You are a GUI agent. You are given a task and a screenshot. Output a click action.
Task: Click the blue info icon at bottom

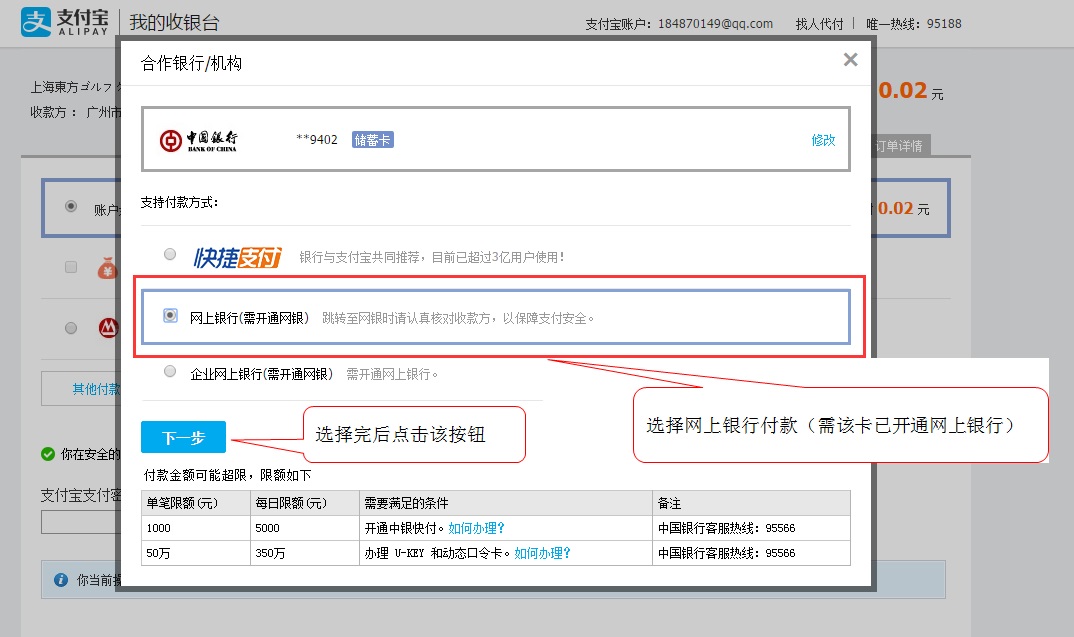[61, 580]
